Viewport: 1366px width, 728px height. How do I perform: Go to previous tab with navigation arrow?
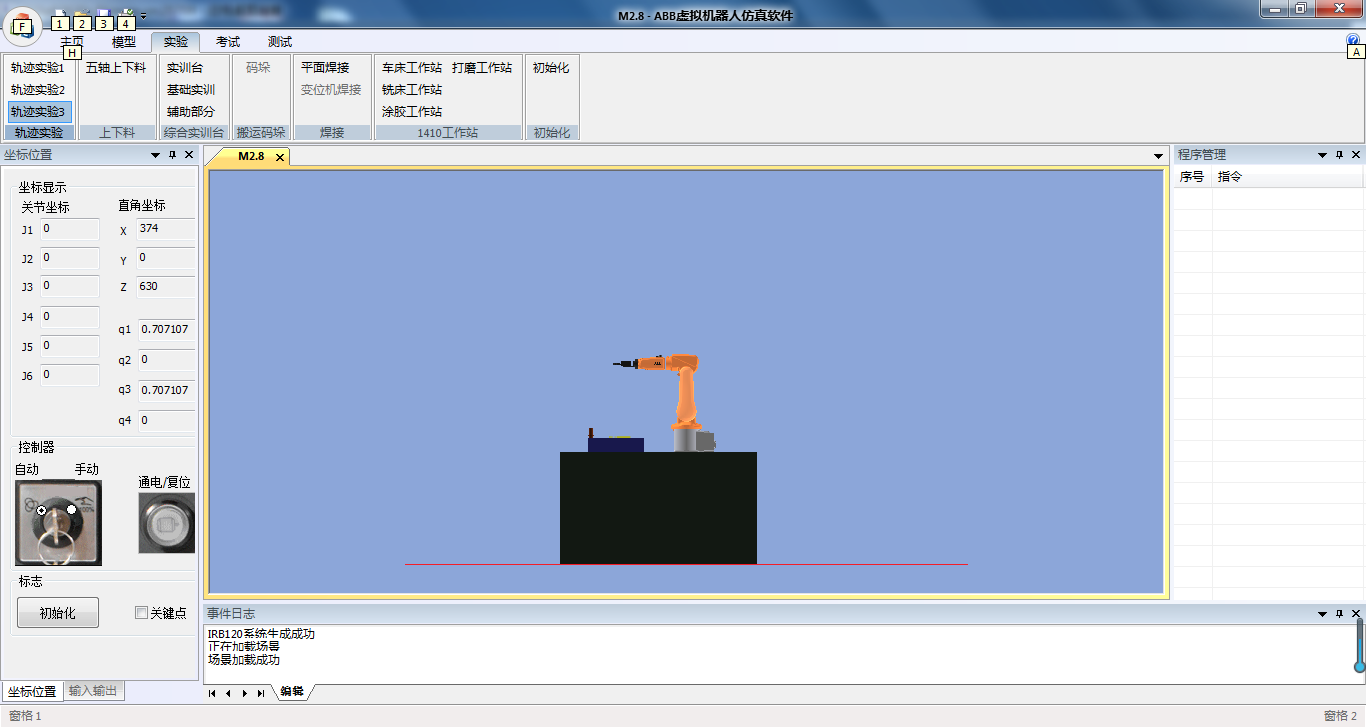pyautogui.click(x=228, y=692)
